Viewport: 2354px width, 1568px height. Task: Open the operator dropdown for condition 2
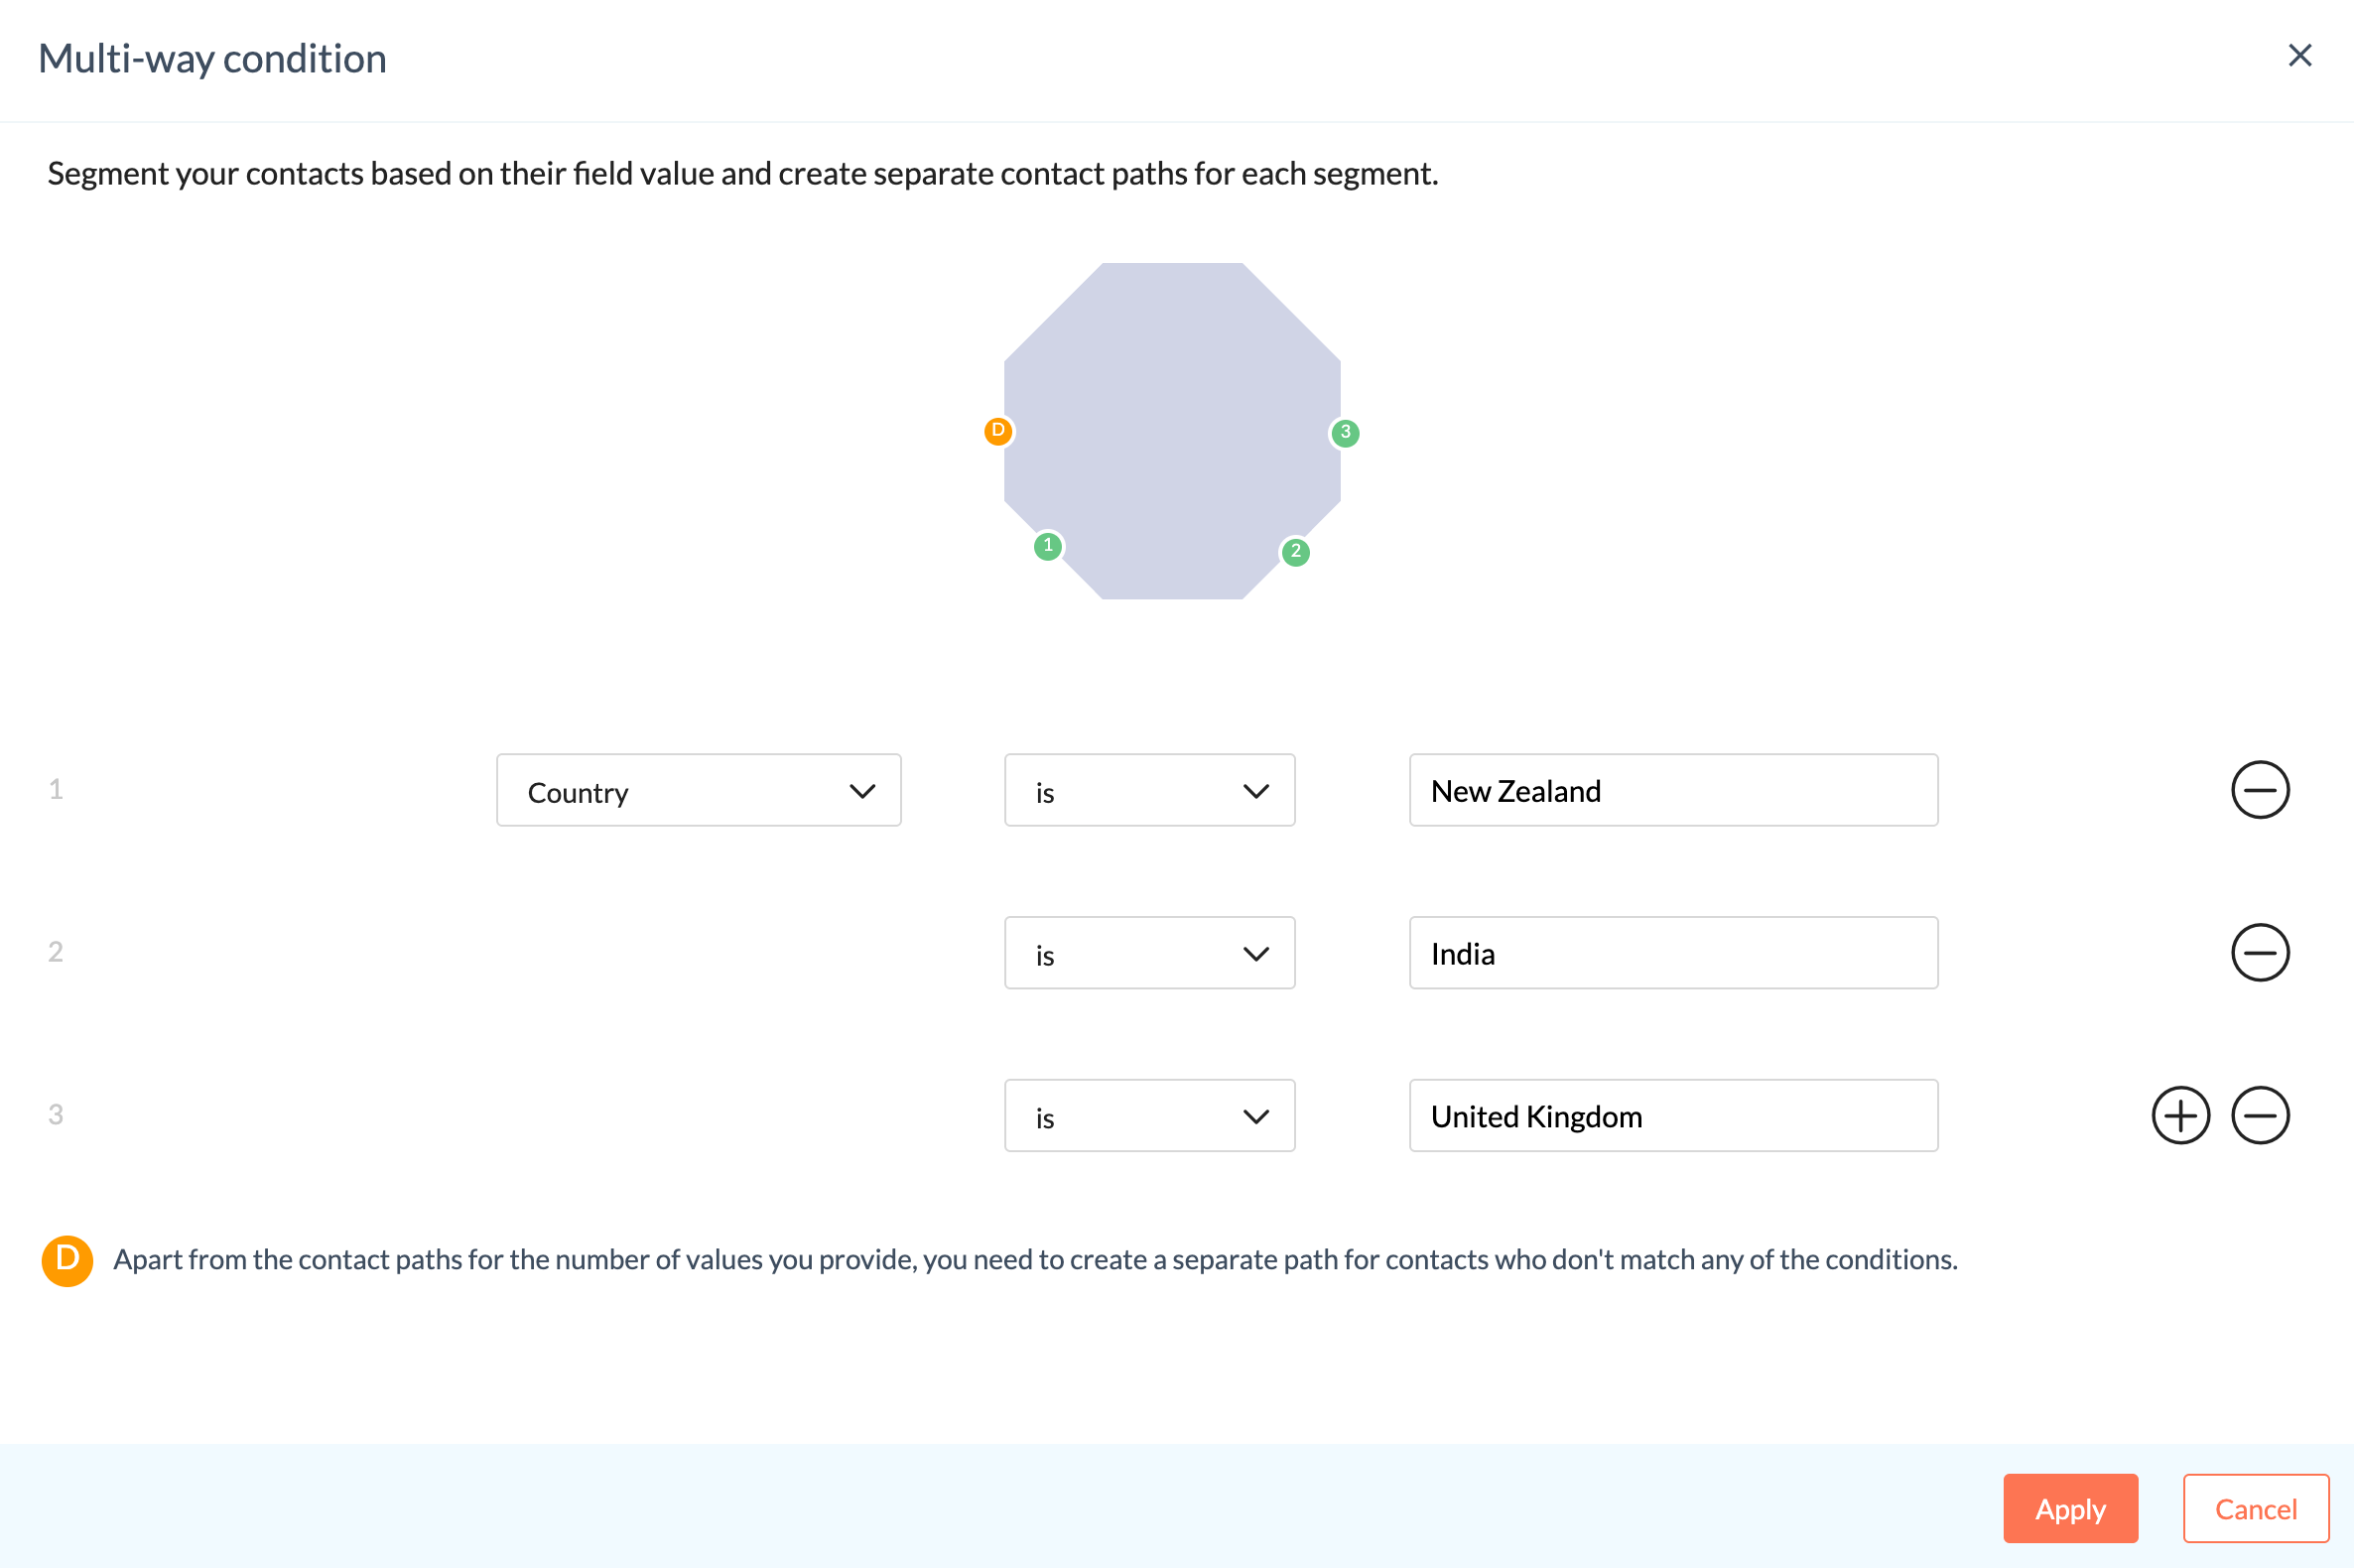(1149, 953)
